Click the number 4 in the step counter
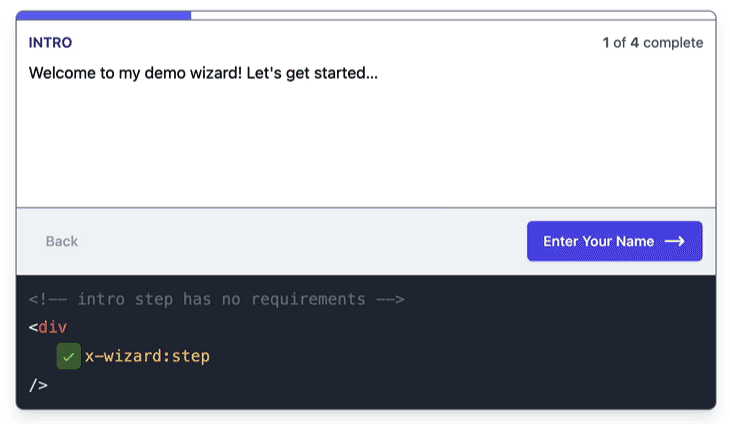The width and height of the screenshot is (730, 424). pos(634,43)
